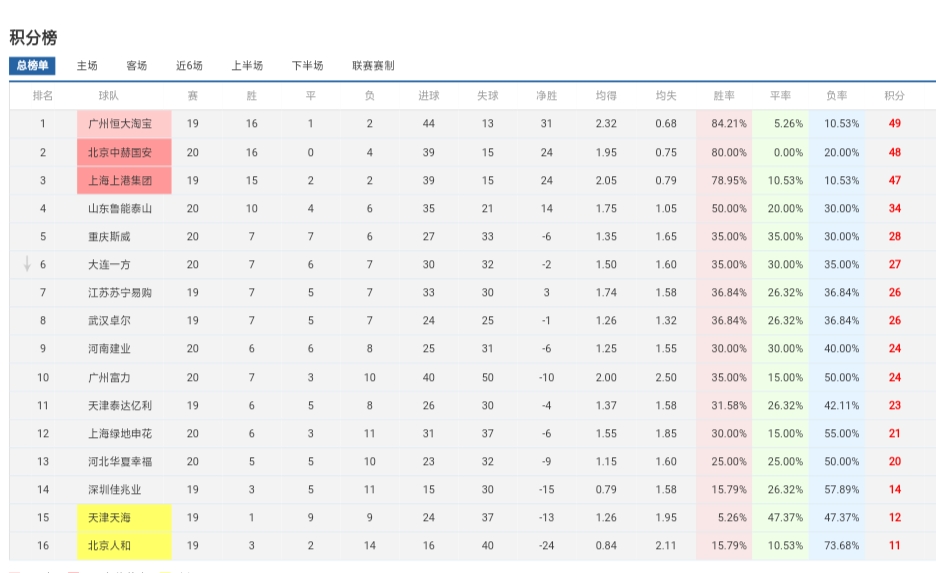Viewport: 936px width, 573px height.
Task: Open the 北京人和 team link
Action: coord(109,546)
